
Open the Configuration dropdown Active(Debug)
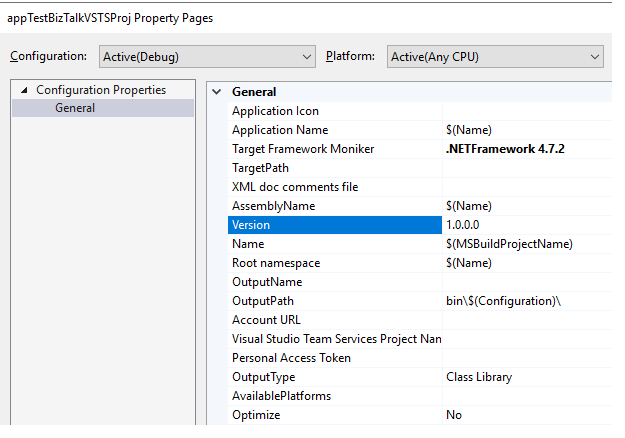pos(207,57)
